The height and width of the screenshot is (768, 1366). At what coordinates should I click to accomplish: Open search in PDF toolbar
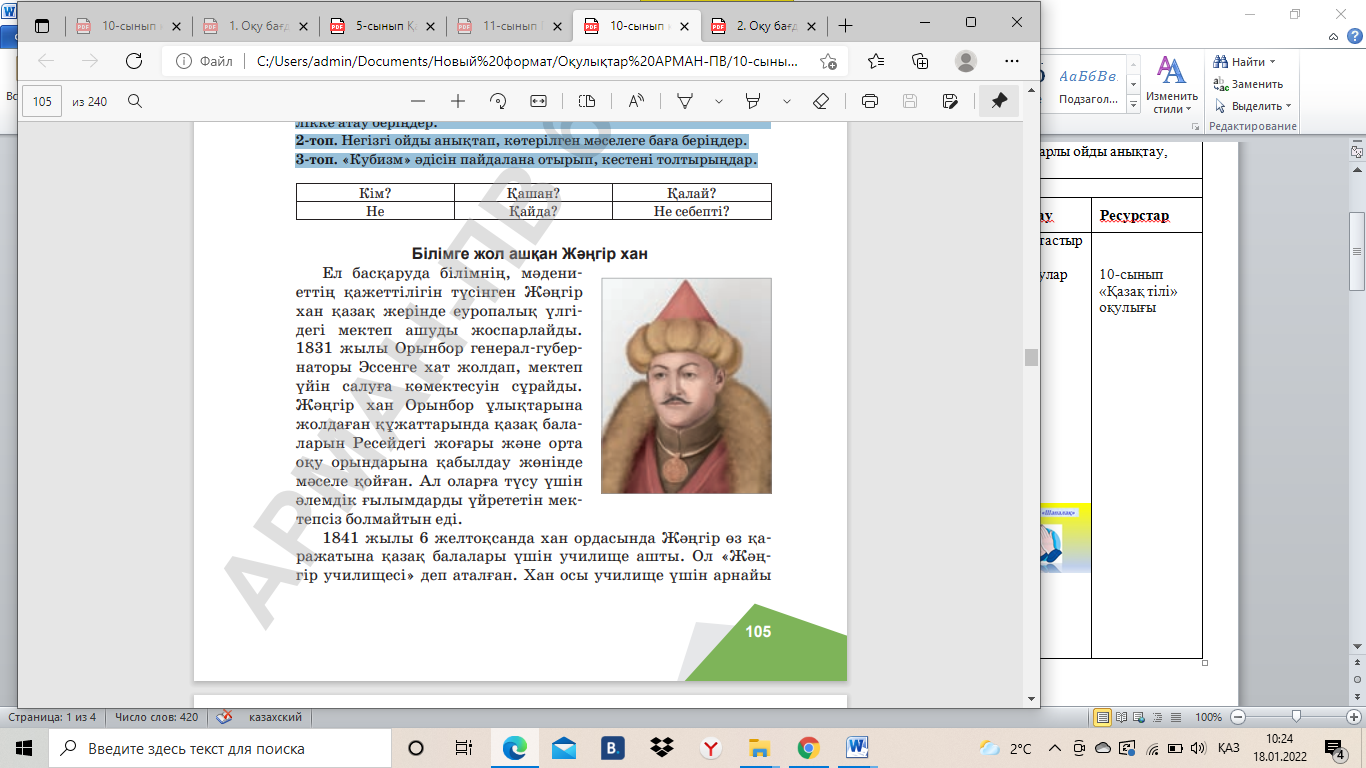pyautogui.click(x=135, y=101)
